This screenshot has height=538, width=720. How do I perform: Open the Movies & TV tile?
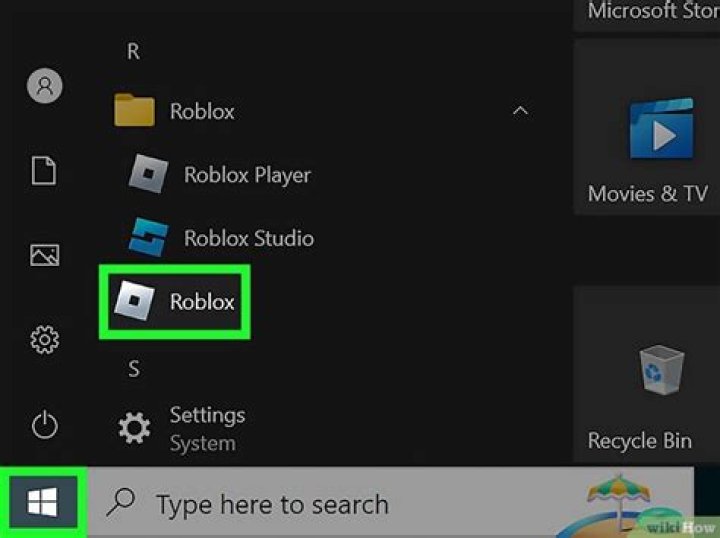click(647, 127)
